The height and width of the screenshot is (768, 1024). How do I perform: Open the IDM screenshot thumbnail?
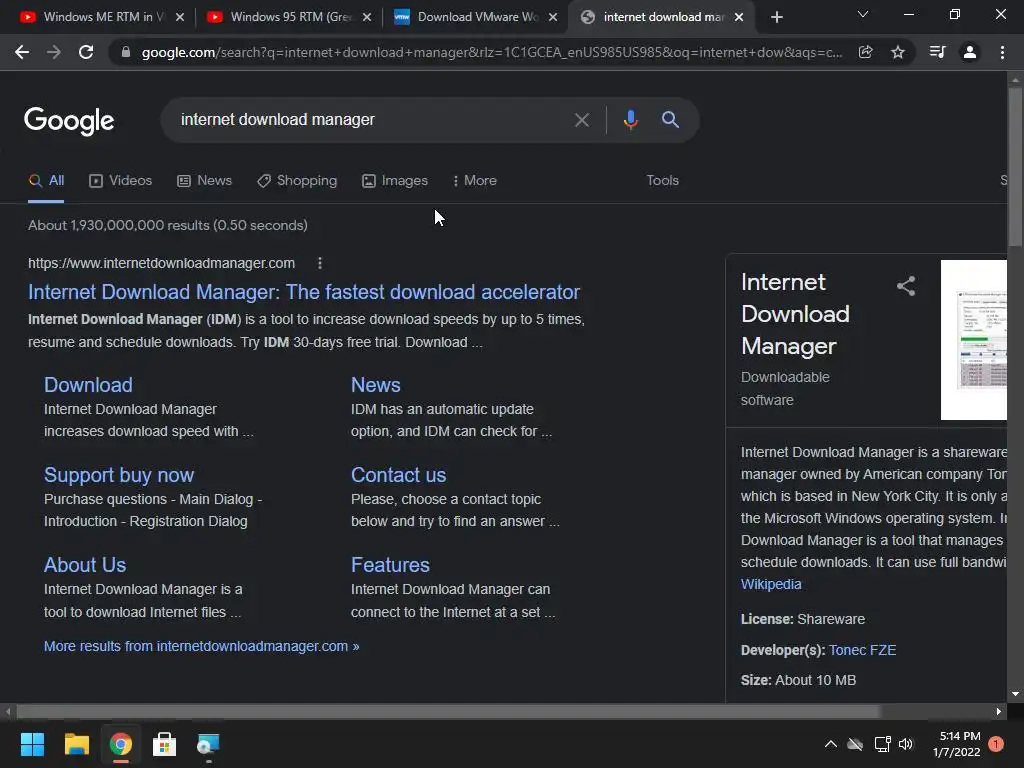974,340
